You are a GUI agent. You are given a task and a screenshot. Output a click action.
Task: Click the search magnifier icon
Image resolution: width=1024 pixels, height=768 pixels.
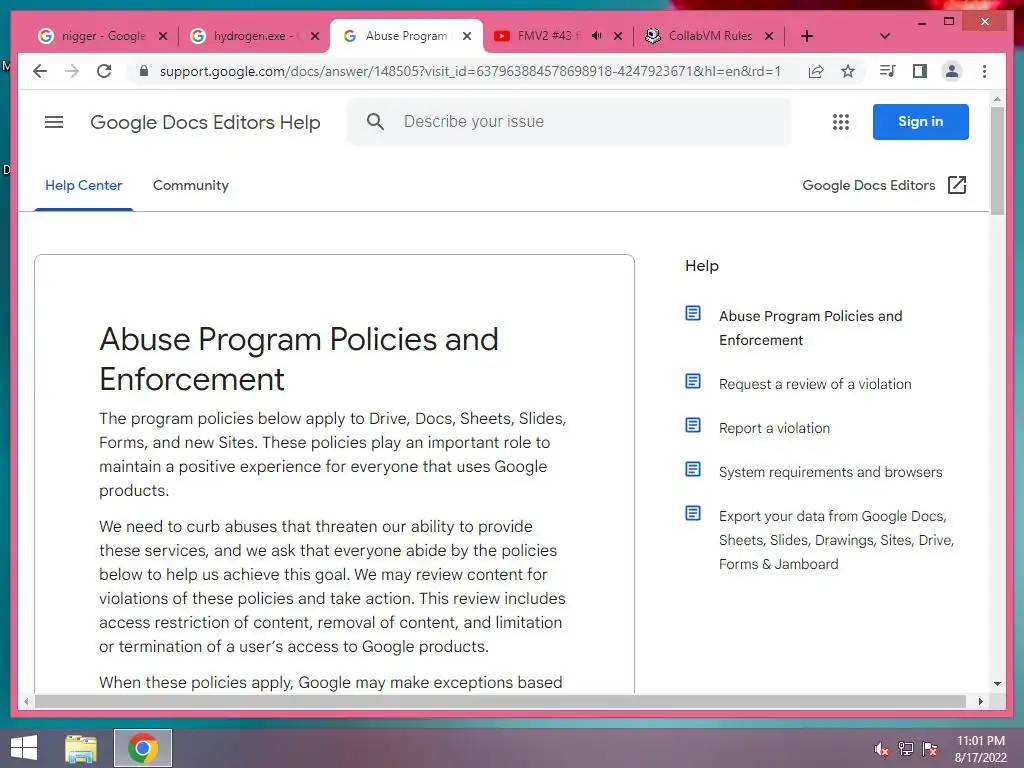(x=375, y=121)
